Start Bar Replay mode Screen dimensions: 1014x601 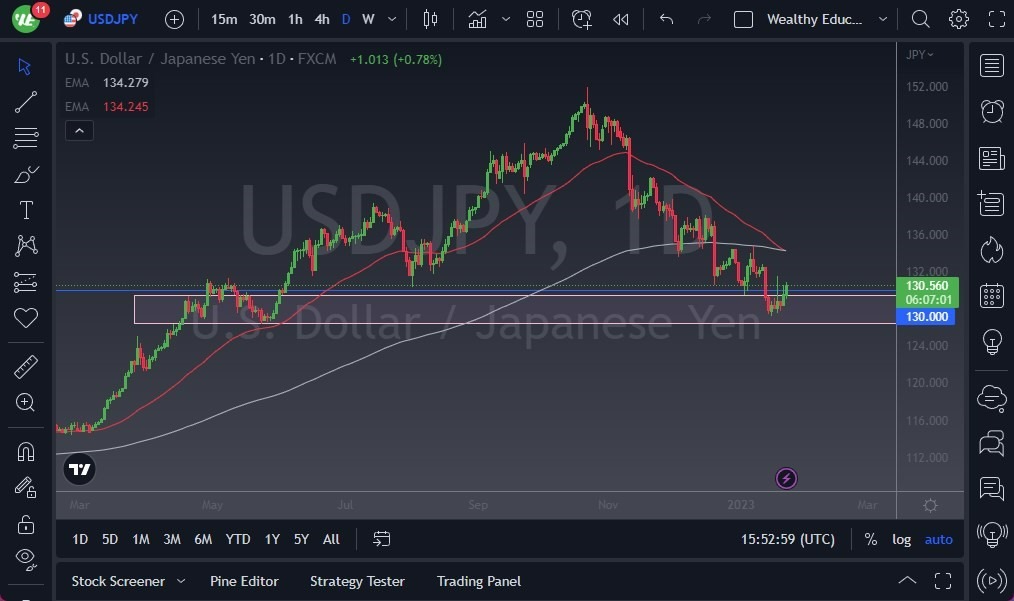point(620,19)
